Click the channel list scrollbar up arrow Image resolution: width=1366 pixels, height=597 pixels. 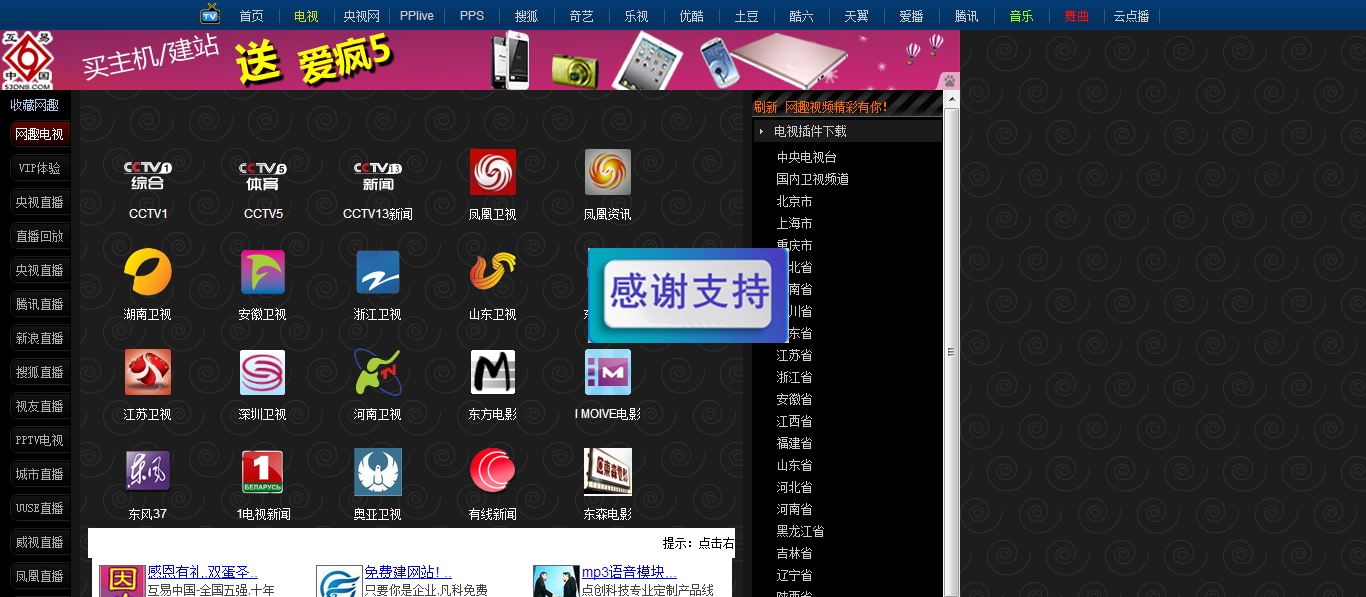(951, 98)
